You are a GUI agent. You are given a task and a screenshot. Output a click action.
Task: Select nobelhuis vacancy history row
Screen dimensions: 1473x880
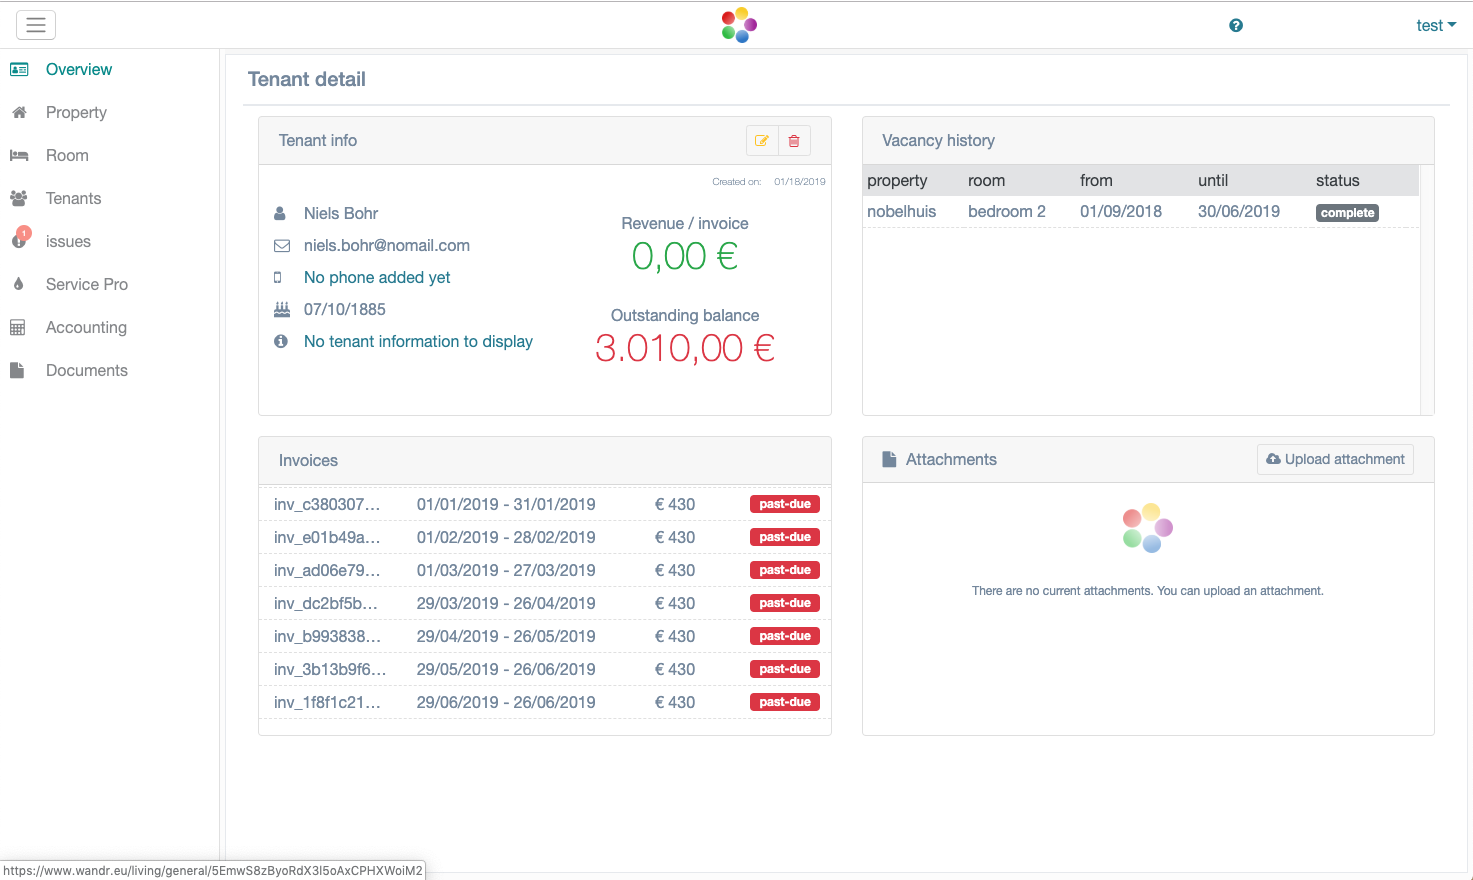pyautogui.click(x=901, y=212)
